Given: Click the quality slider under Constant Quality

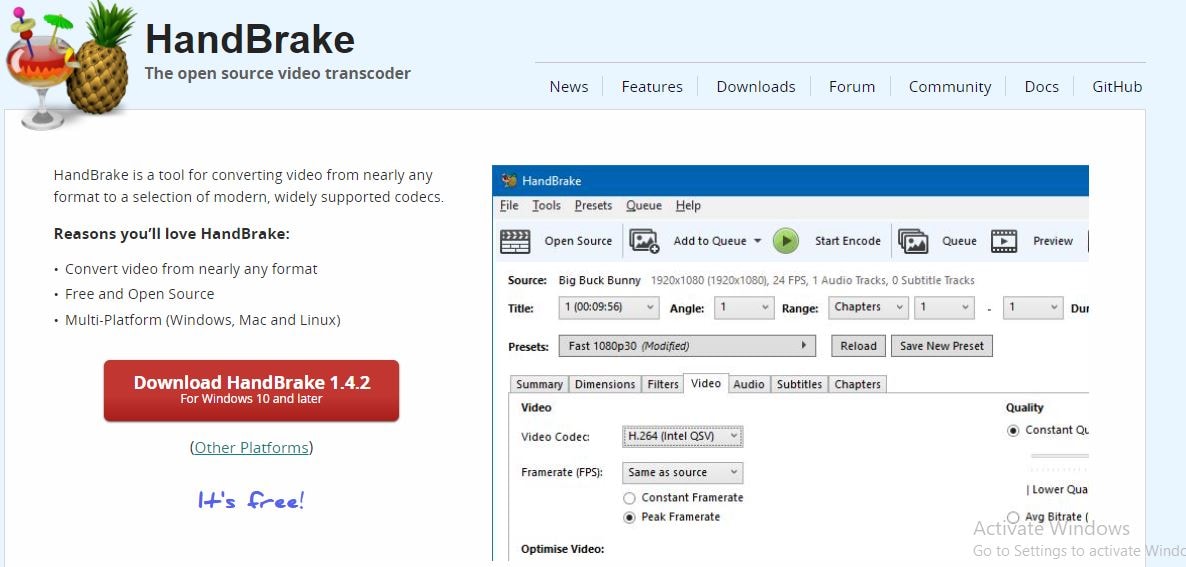Looking at the screenshot, I should 1059,456.
